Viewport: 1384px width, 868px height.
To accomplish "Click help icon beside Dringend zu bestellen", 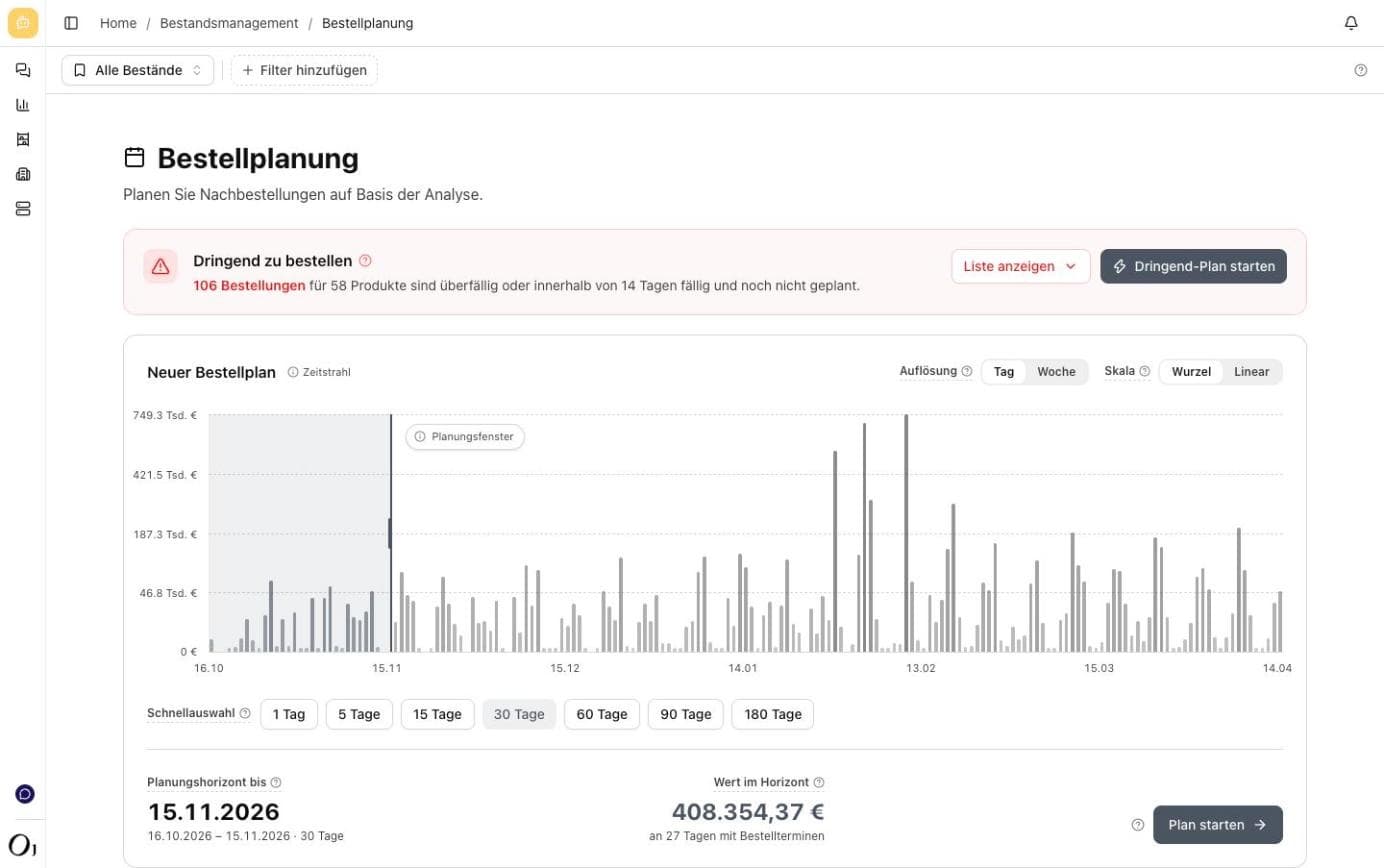I will (x=365, y=261).
